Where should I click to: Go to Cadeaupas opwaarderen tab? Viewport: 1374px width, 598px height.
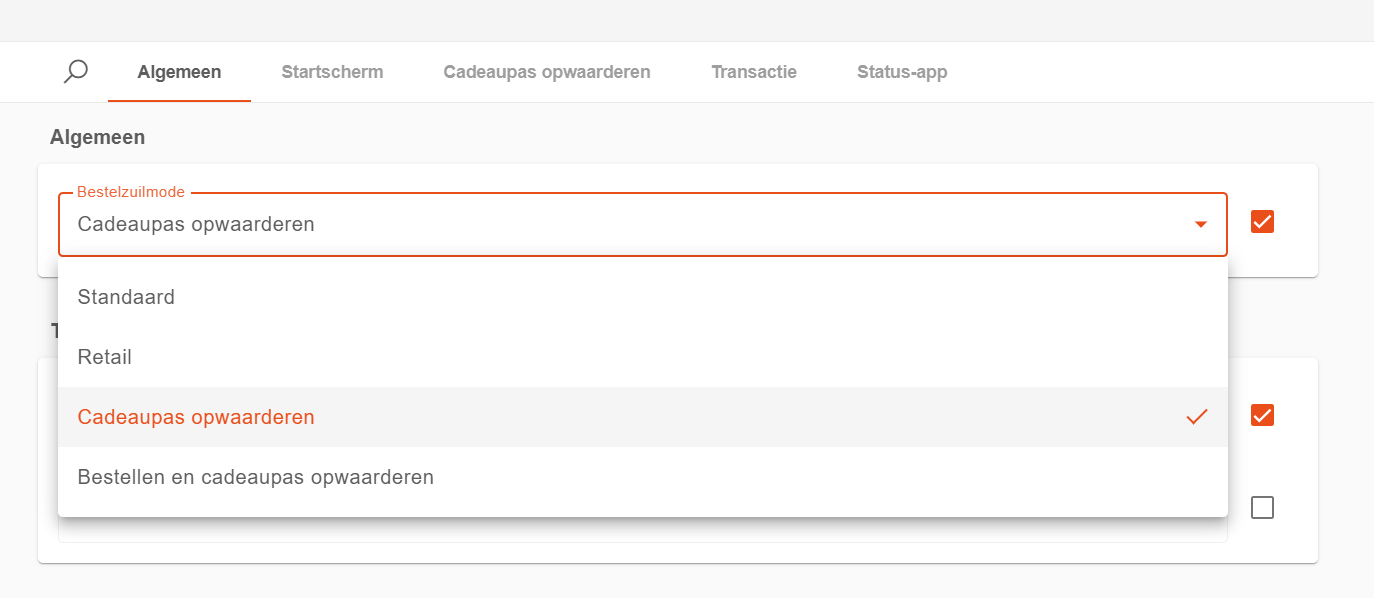(x=547, y=72)
